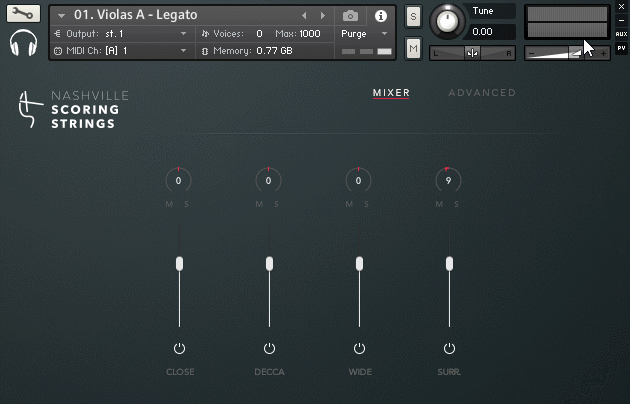
Task: Click the DECCA mic pan knob
Action: [268, 181]
